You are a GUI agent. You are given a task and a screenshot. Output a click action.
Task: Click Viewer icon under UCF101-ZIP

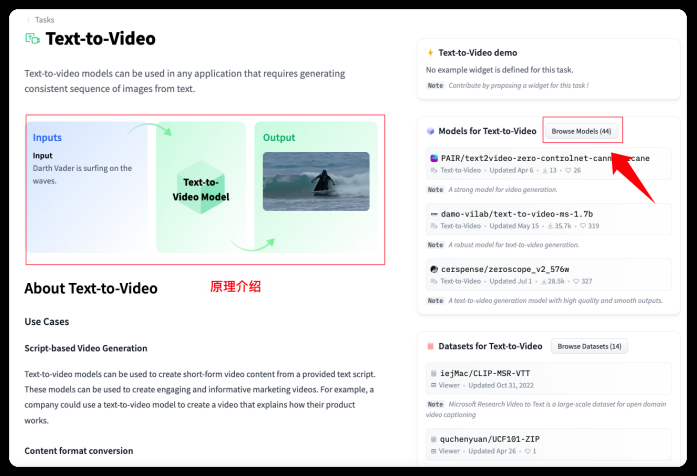(433, 451)
